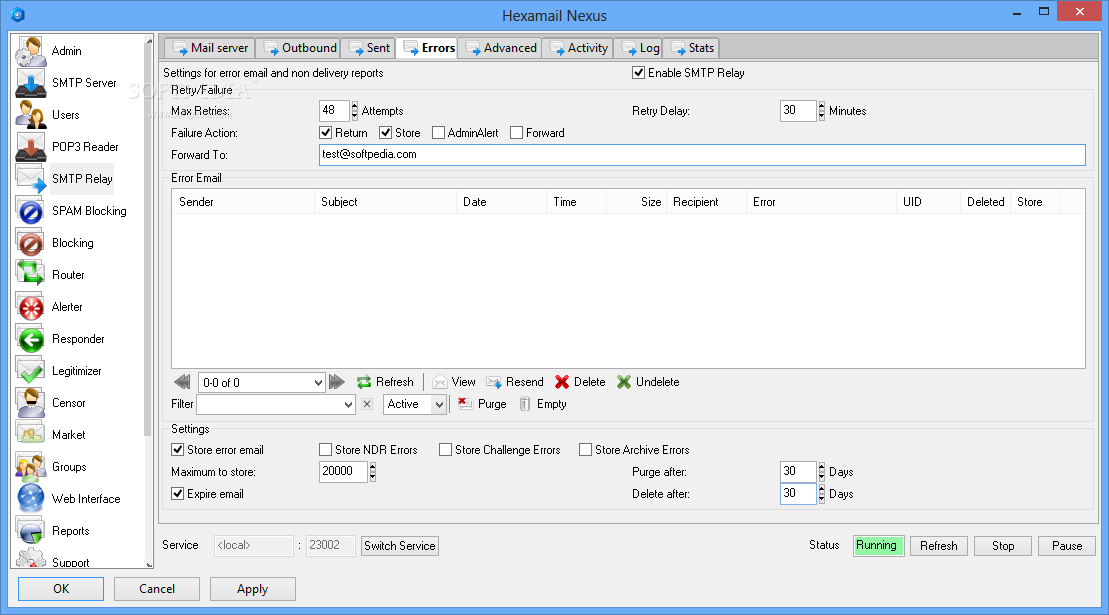Open the page range dropdown showing 0-0 of 0
Viewport: 1109px width, 615px height.
[262, 382]
